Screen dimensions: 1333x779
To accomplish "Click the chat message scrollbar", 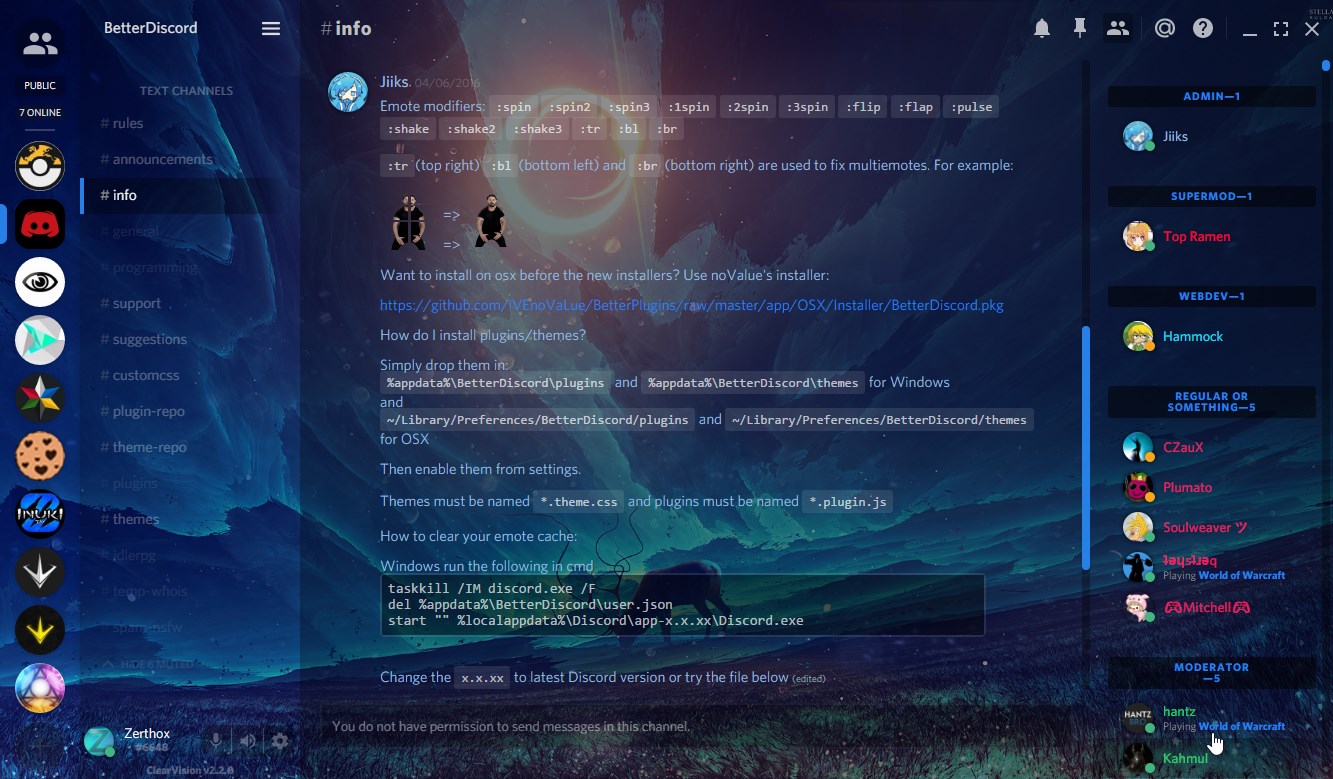I will tap(1086, 446).
